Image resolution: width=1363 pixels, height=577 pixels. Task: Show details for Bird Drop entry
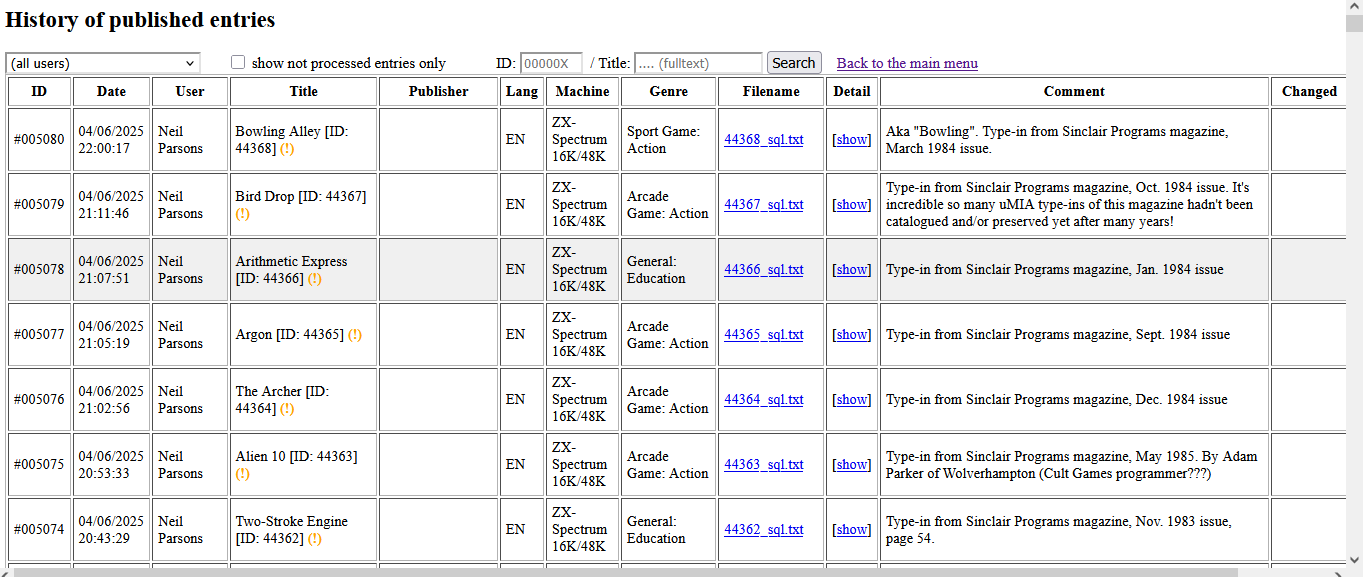852,204
